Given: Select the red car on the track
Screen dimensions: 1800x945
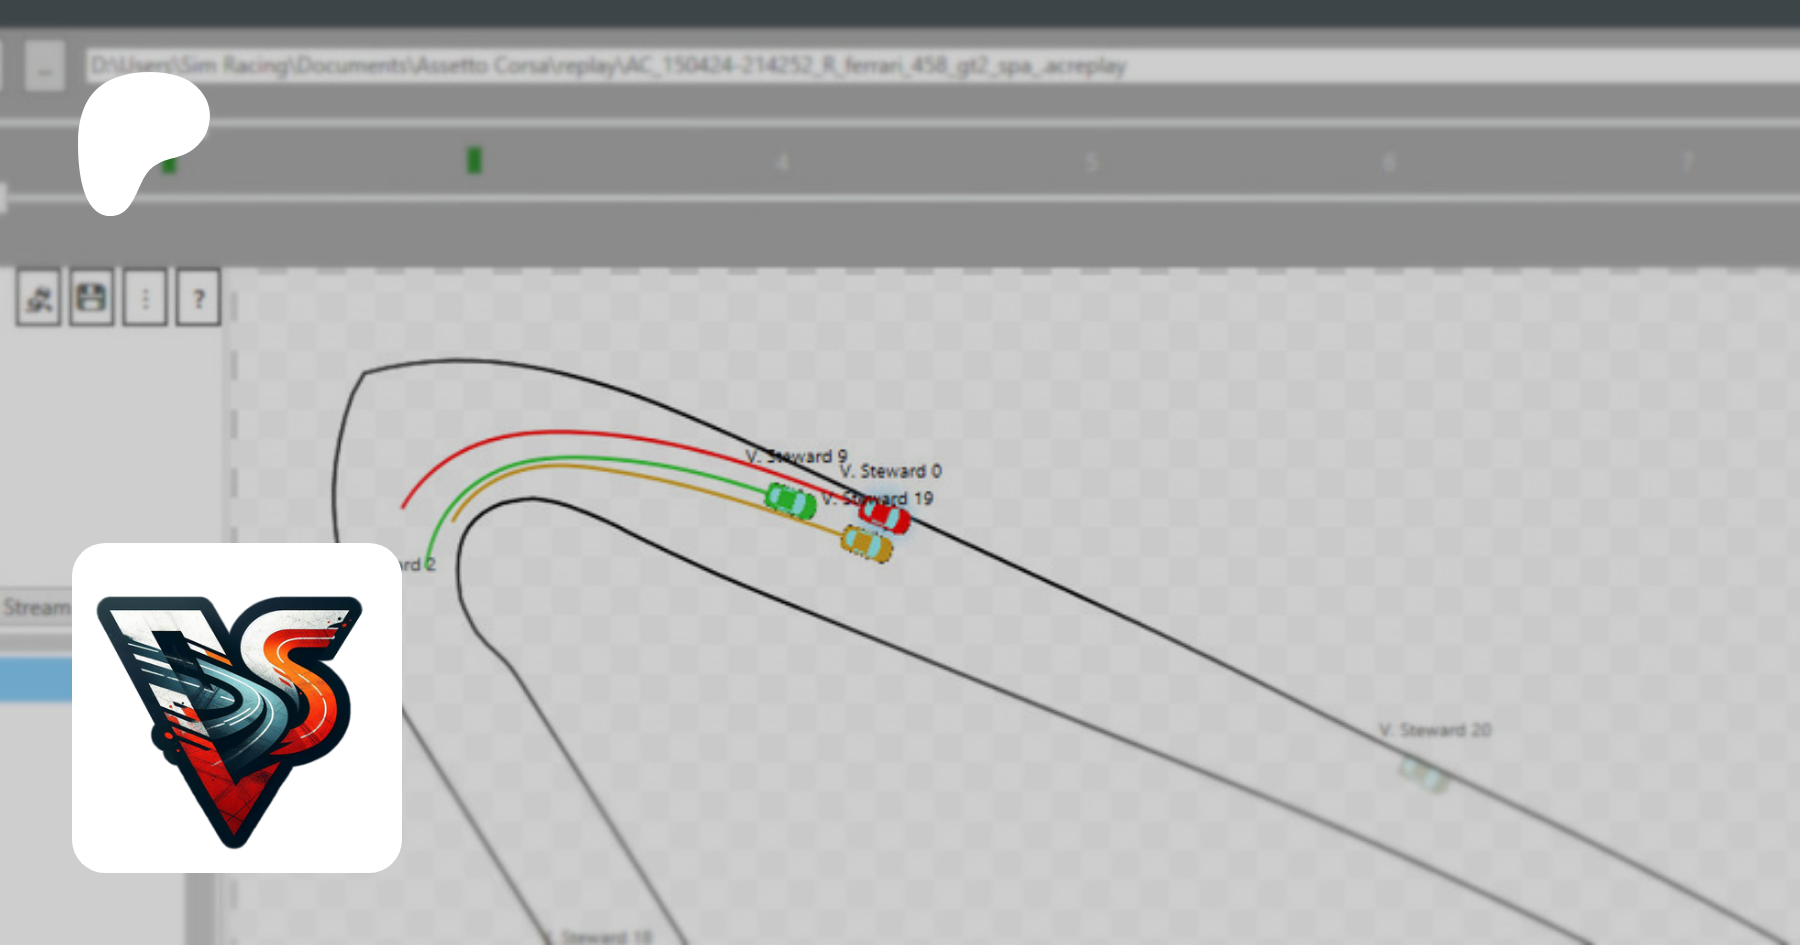Looking at the screenshot, I should click(x=885, y=517).
